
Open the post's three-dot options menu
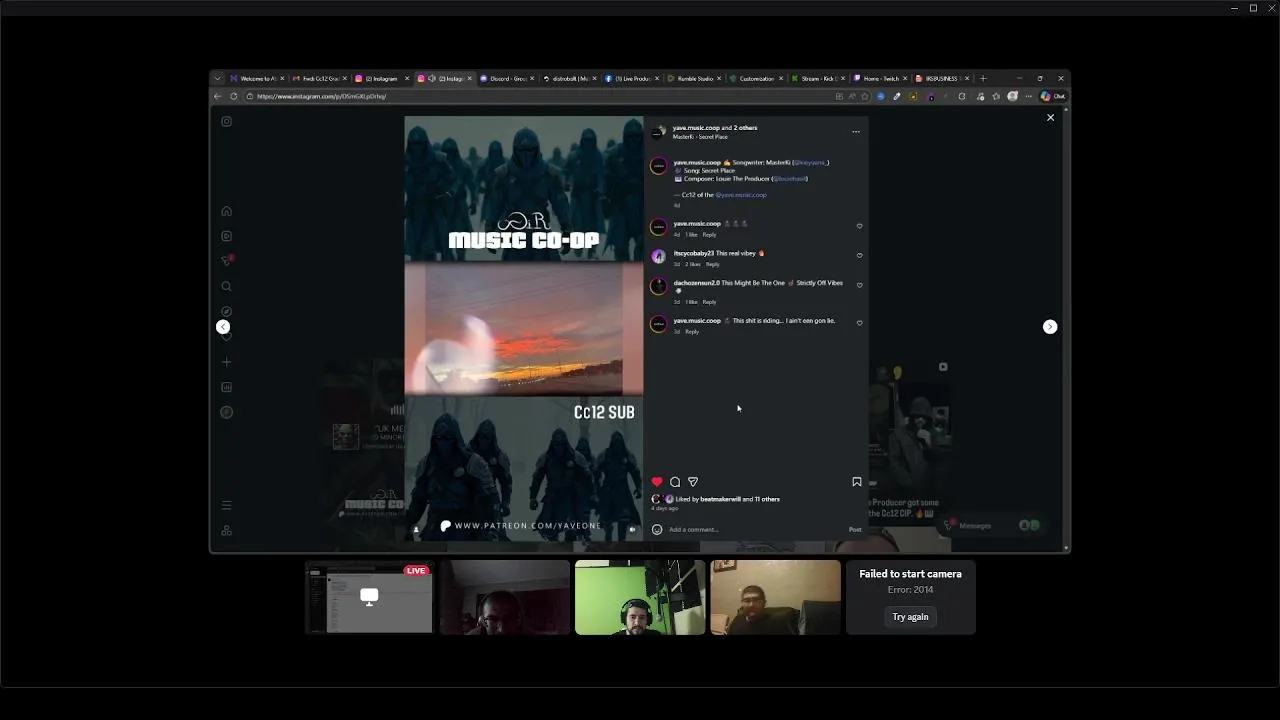(856, 132)
